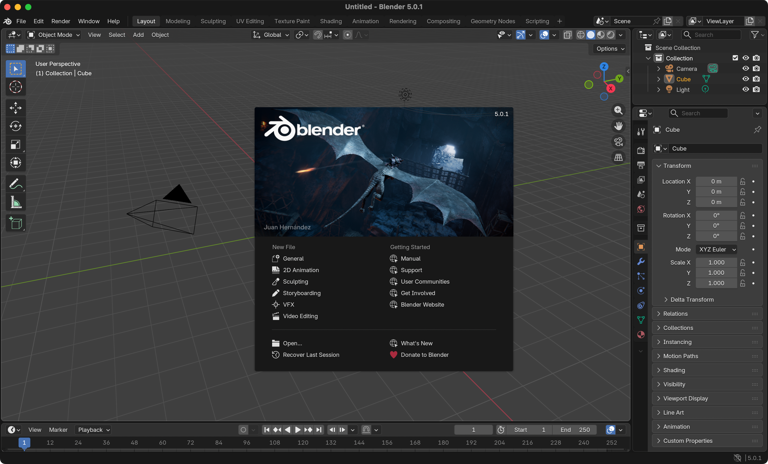The height and width of the screenshot is (464, 768).
Task: Jump to timeline start frame button
Action: [266, 430]
